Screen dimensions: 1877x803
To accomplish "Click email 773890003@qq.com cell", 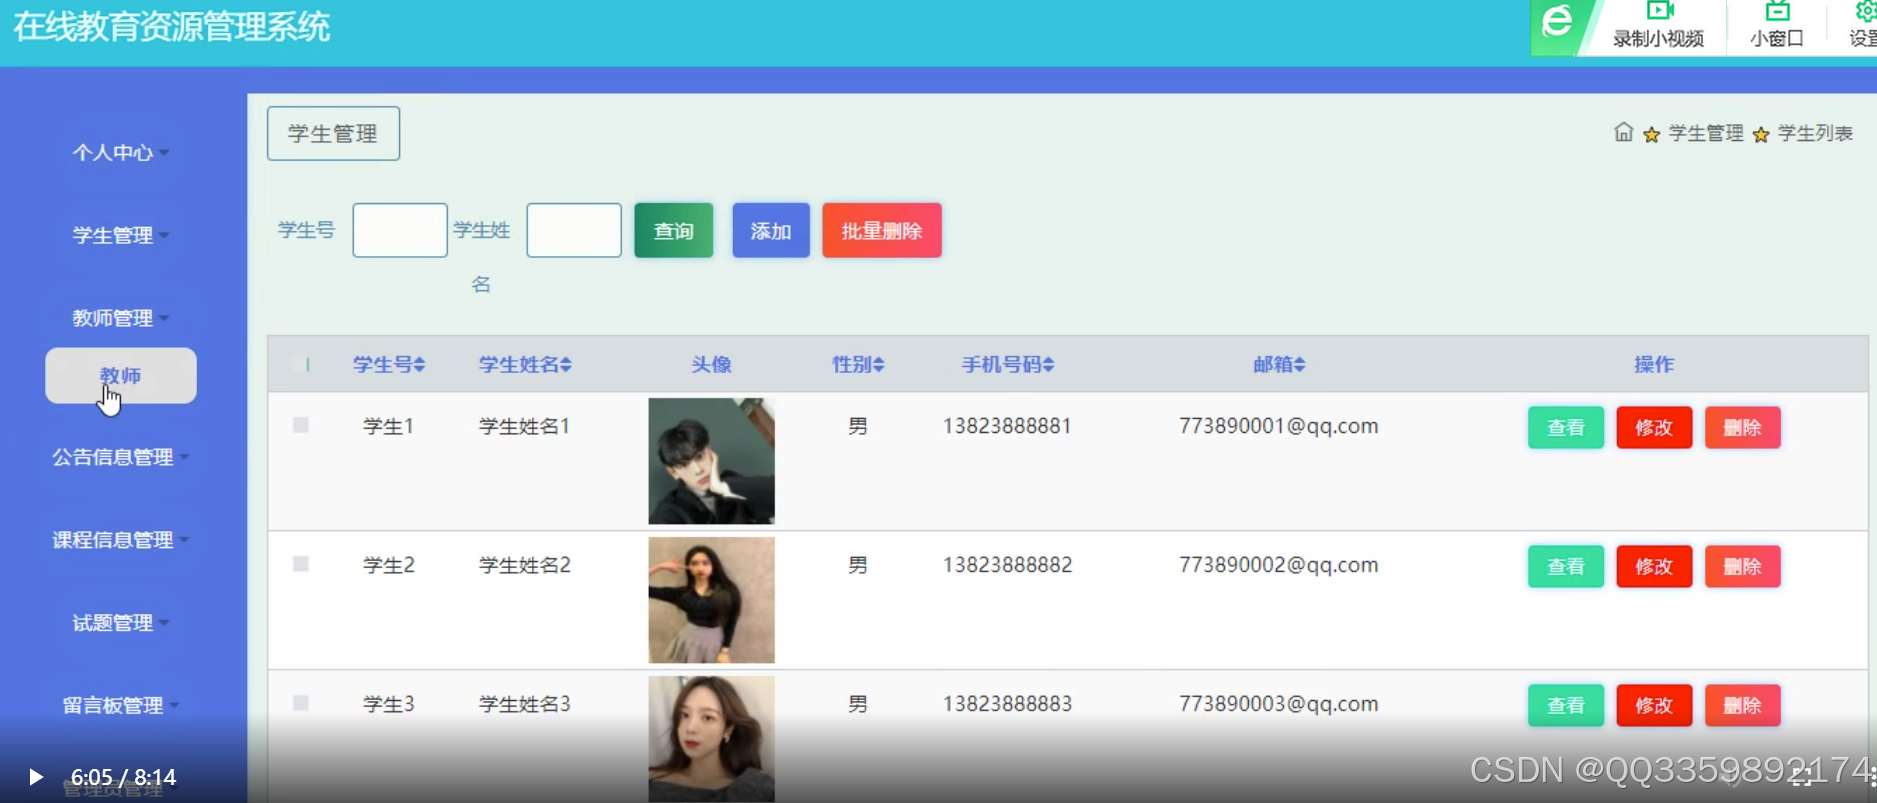I will tap(1278, 704).
